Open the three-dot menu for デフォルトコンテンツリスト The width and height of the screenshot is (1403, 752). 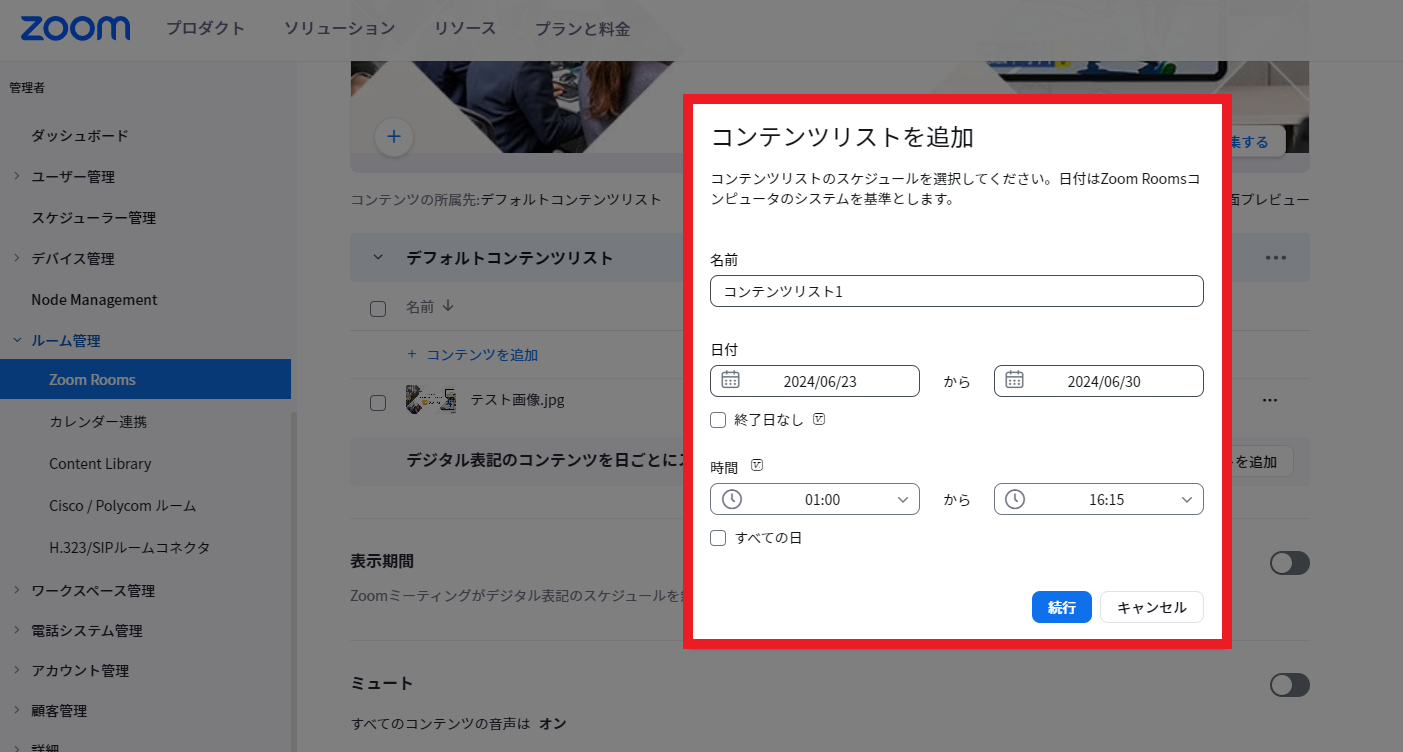[x=1275, y=257]
